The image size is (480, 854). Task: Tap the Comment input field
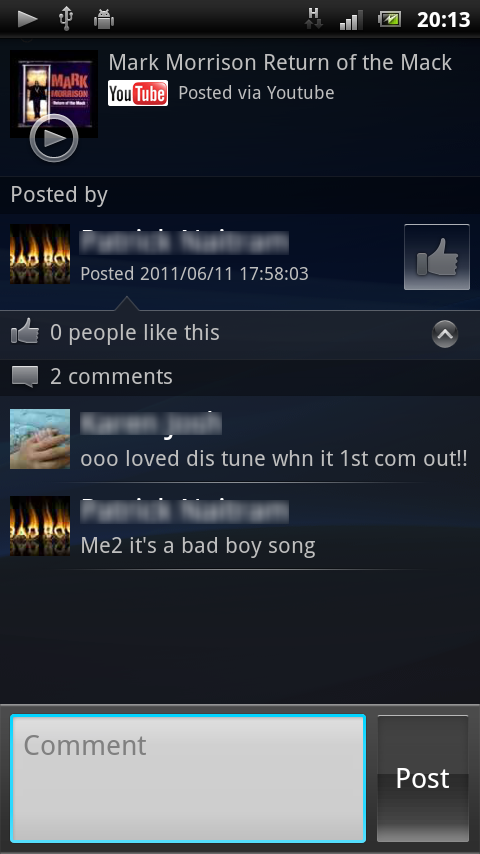point(188,778)
